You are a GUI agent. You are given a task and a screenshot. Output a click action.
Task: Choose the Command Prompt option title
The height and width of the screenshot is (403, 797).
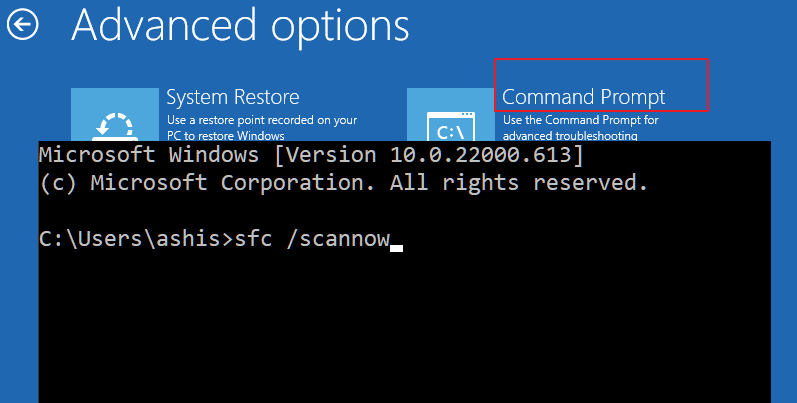coord(583,97)
